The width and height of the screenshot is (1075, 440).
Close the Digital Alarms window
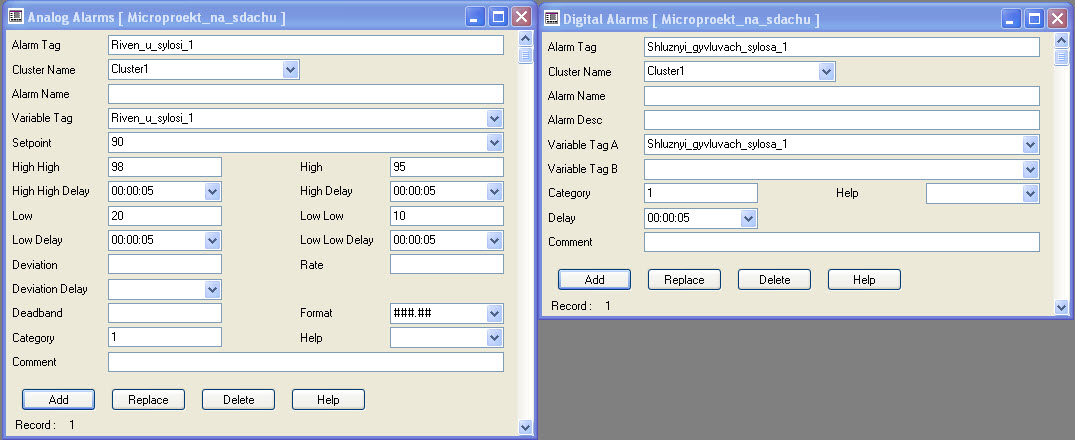click(x=1058, y=19)
